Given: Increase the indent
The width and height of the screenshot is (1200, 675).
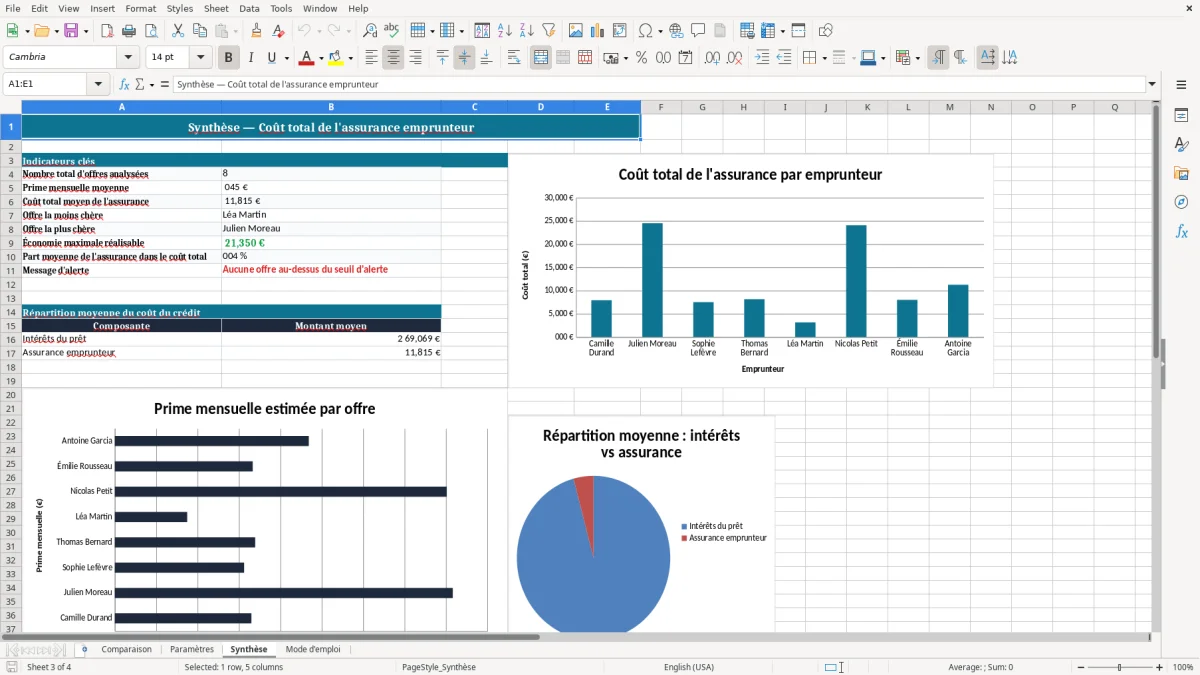Looking at the screenshot, I should (762, 58).
